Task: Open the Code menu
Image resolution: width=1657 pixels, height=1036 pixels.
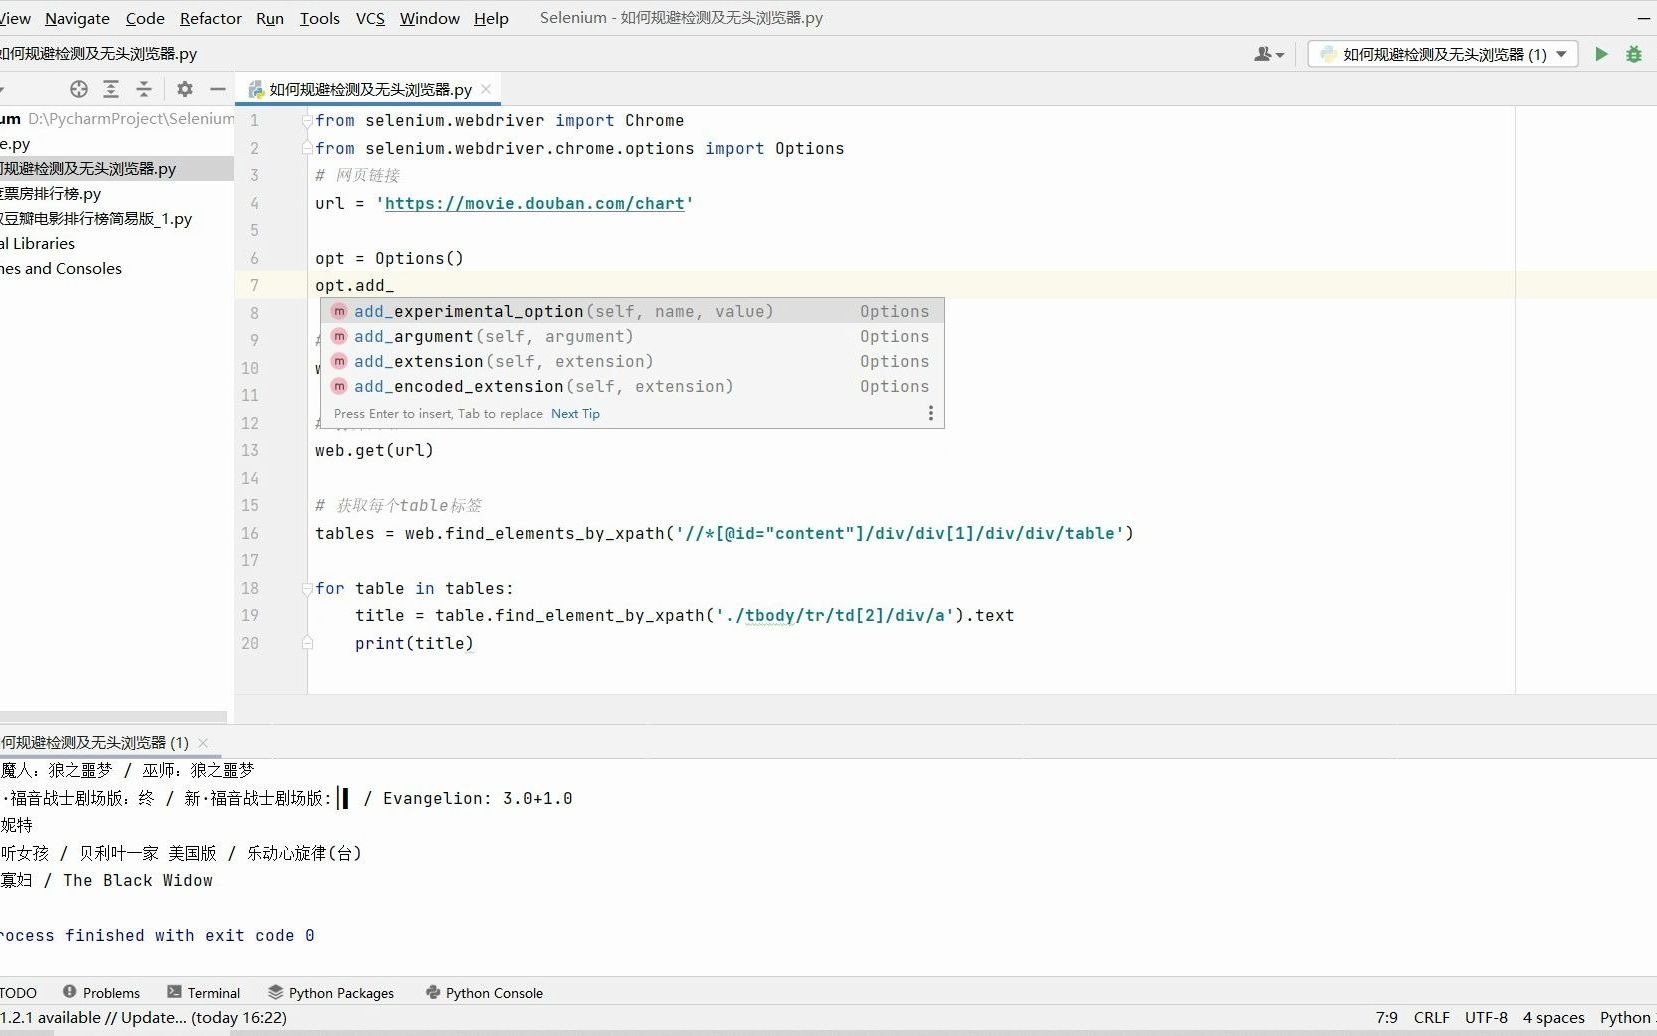Action: click(145, 18)
